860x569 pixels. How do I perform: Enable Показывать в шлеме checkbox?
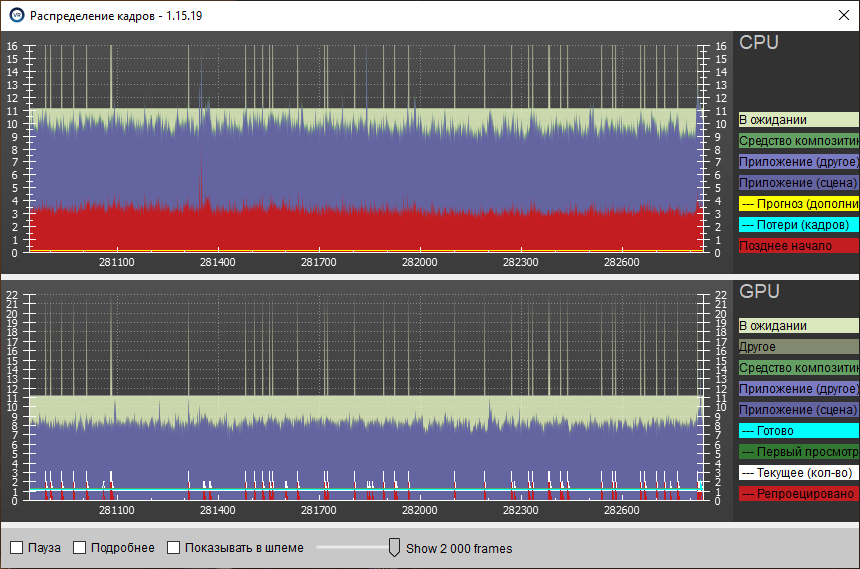pyautogui.click(x=173, y=548)
